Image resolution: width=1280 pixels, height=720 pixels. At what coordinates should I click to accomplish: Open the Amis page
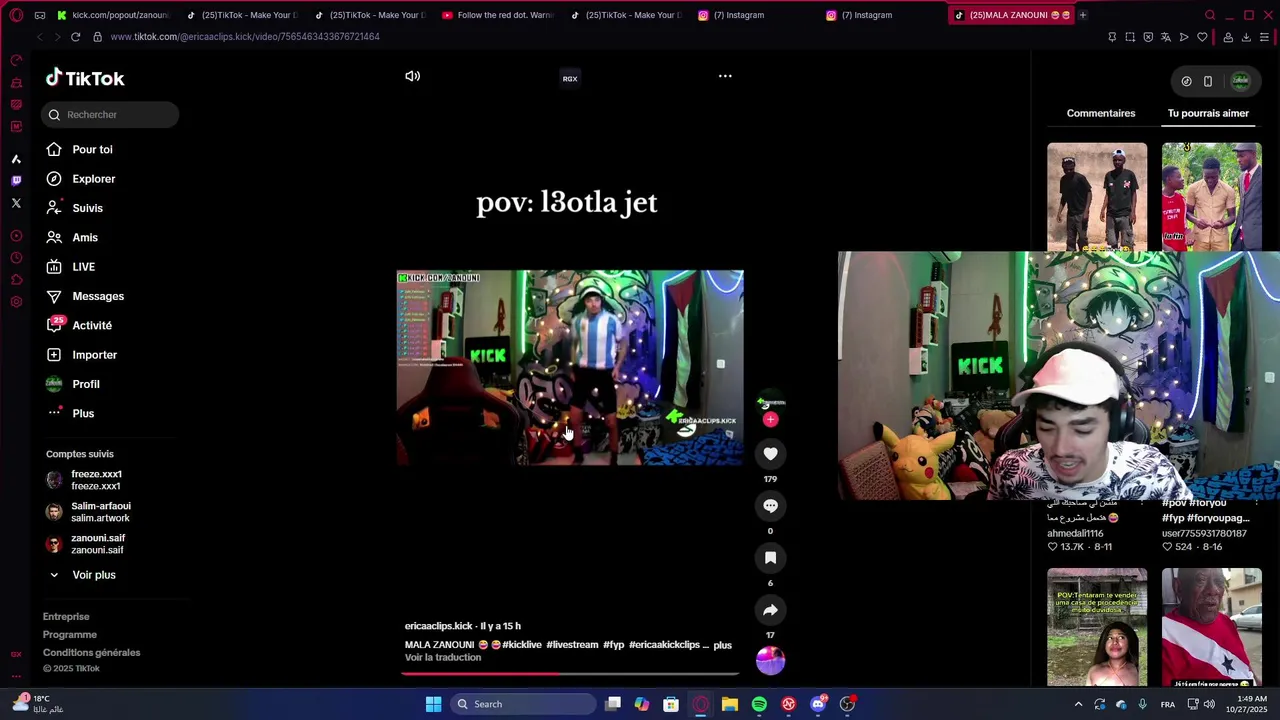[x=85, y=238]
